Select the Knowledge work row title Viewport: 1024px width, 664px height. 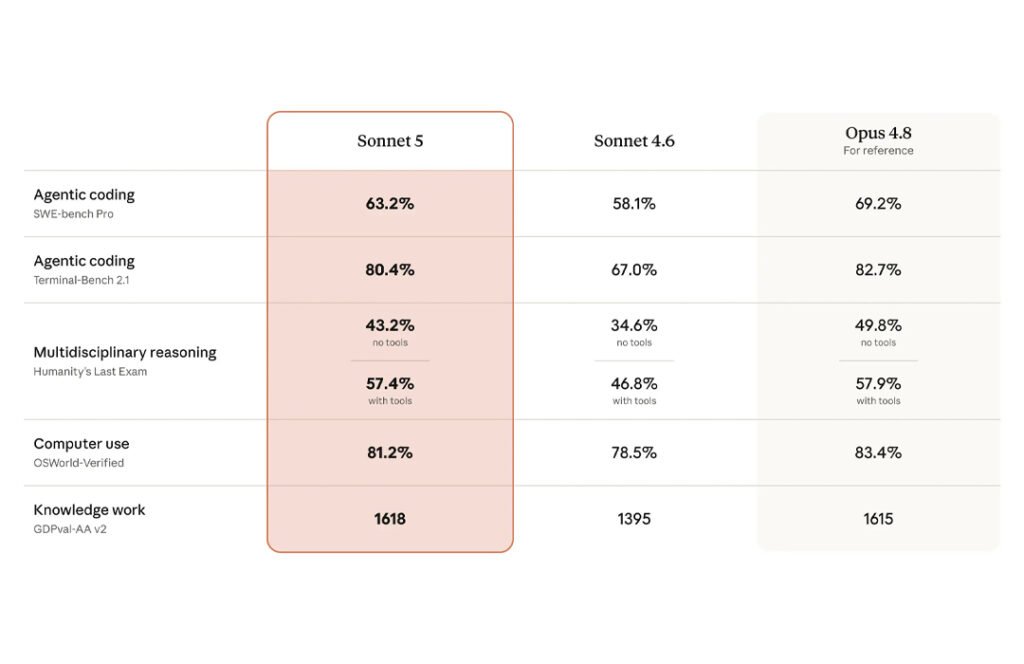[x=89, y=510]
